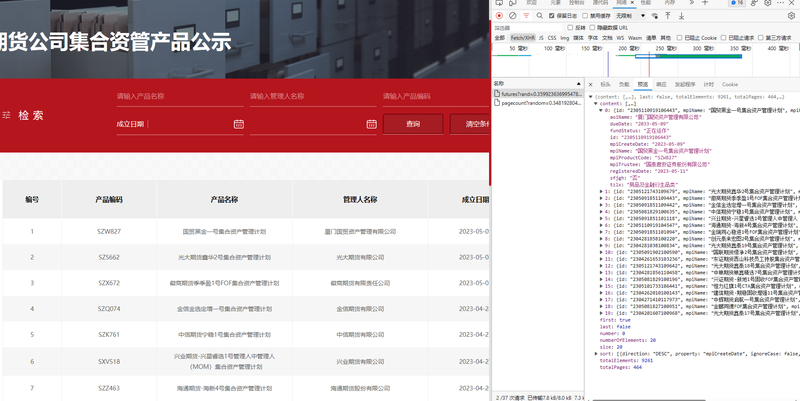Viewport: 800px width, 401px height.
Task: Open the 无限制 throttling dropdown
Action: point(631,16)
